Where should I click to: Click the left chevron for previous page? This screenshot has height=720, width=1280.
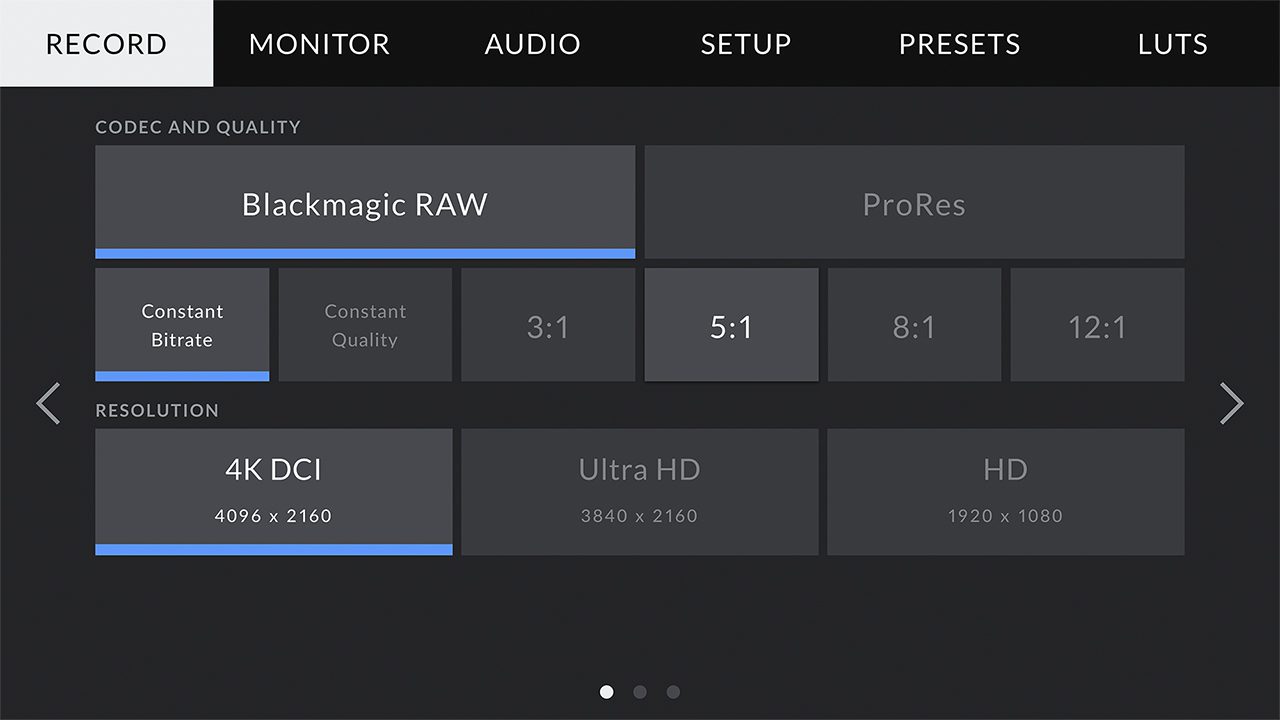pos(48,404)
